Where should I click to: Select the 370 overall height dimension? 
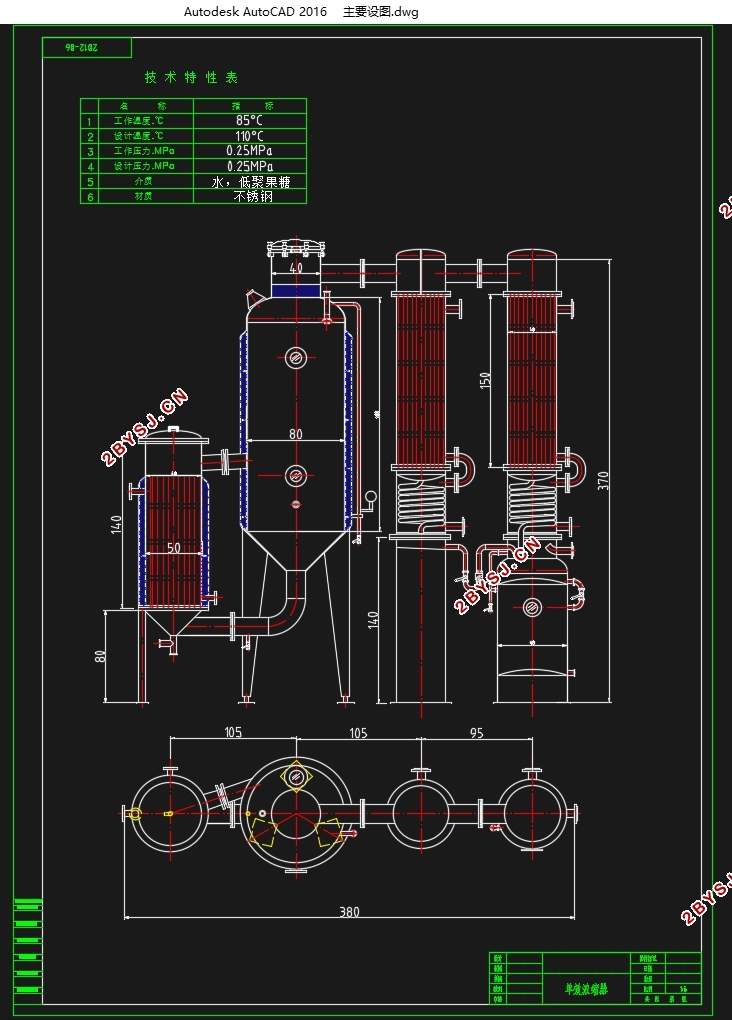[603, 481]
